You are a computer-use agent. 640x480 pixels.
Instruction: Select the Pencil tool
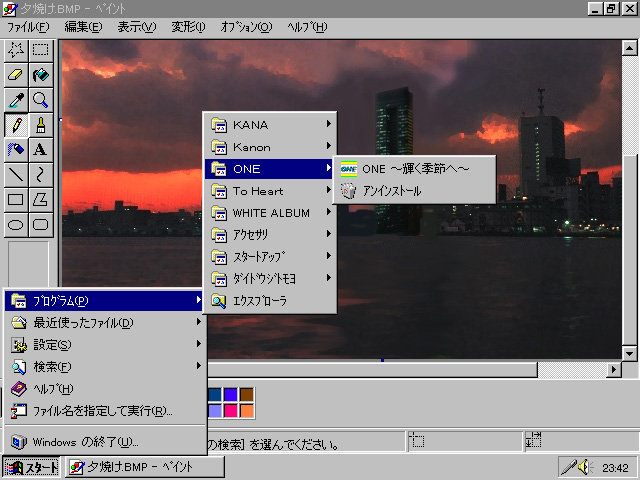coord(16,125)
